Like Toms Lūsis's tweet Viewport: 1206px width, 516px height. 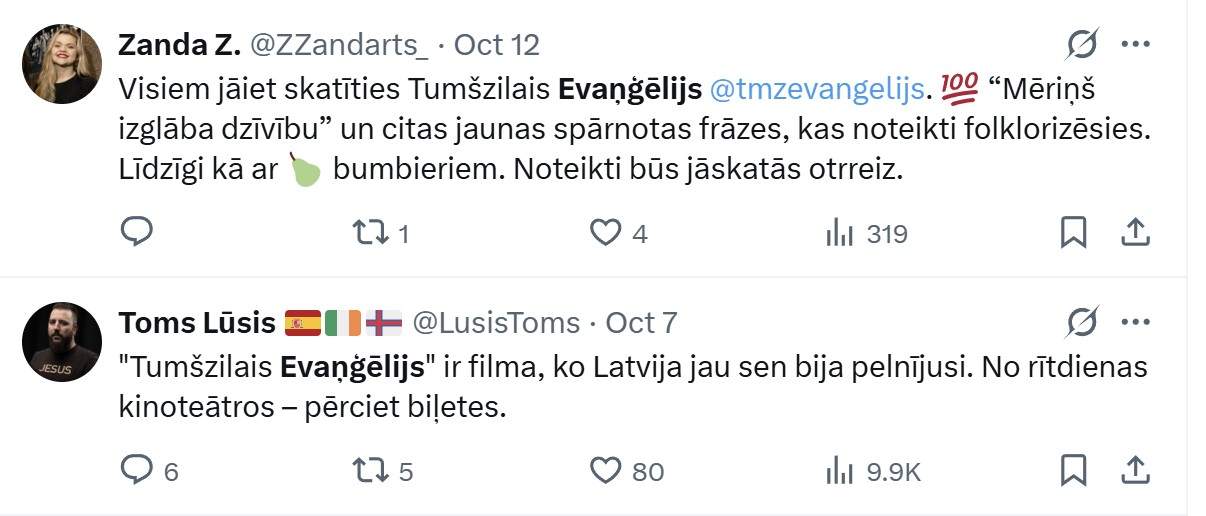pos(605,470)
